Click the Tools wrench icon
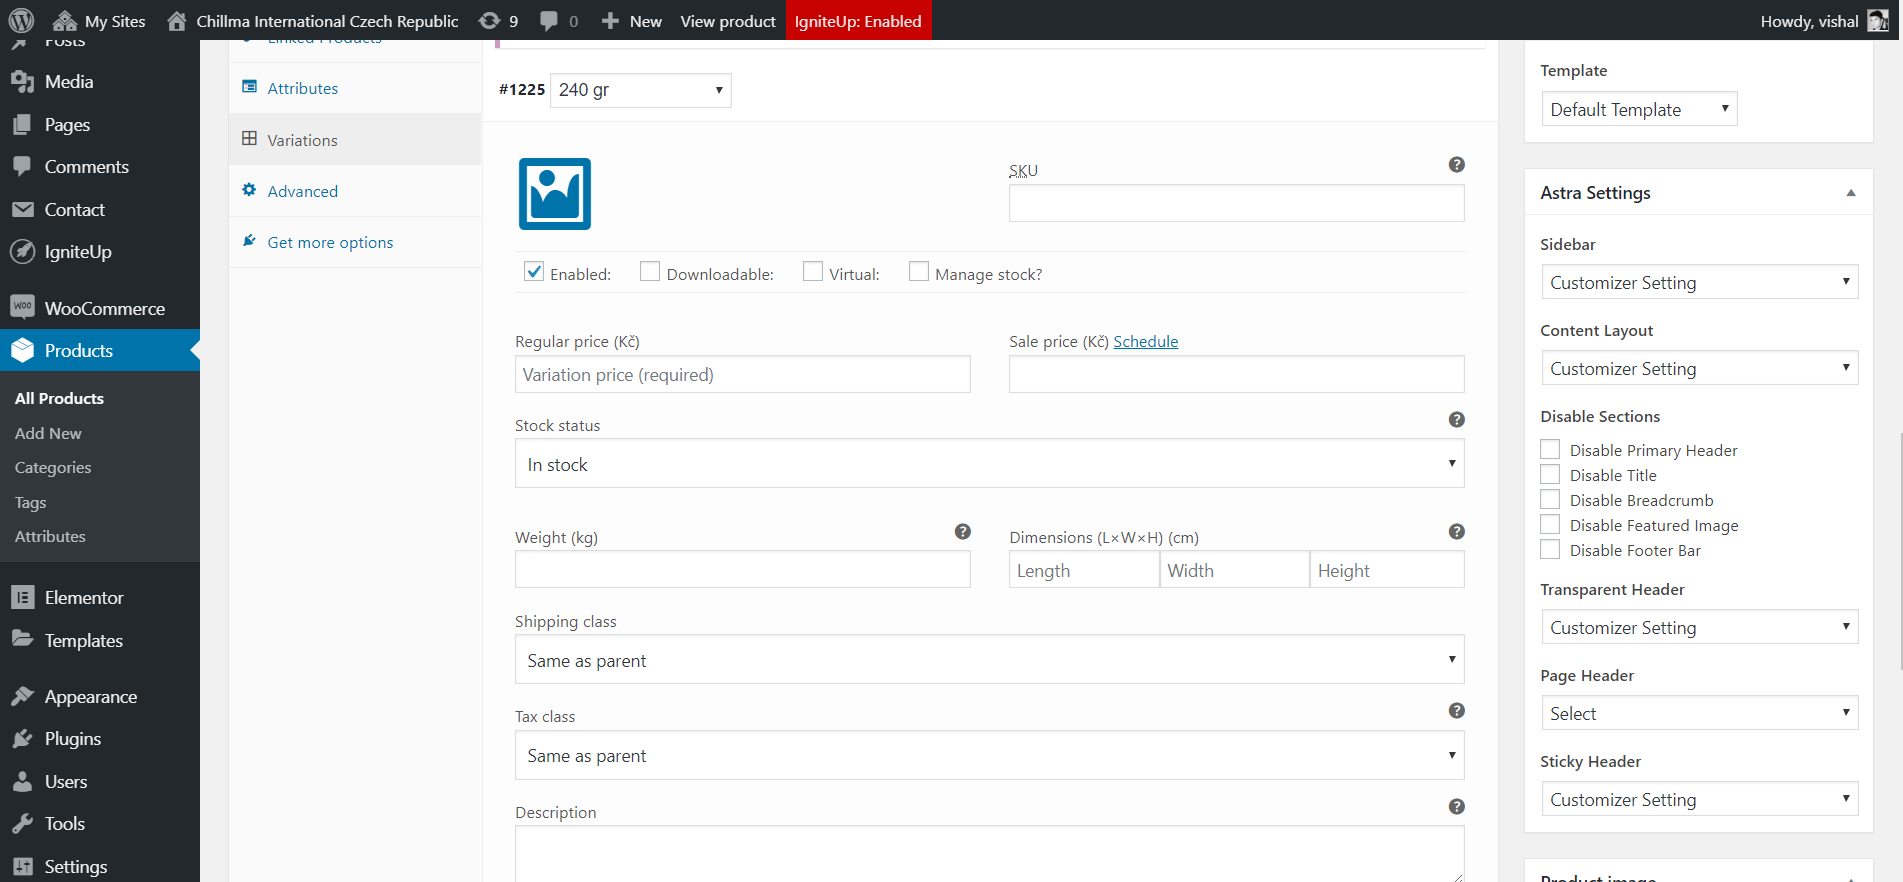Image resolution: width=1903 pixels, height=882 pixels. [x=23, y=824]
